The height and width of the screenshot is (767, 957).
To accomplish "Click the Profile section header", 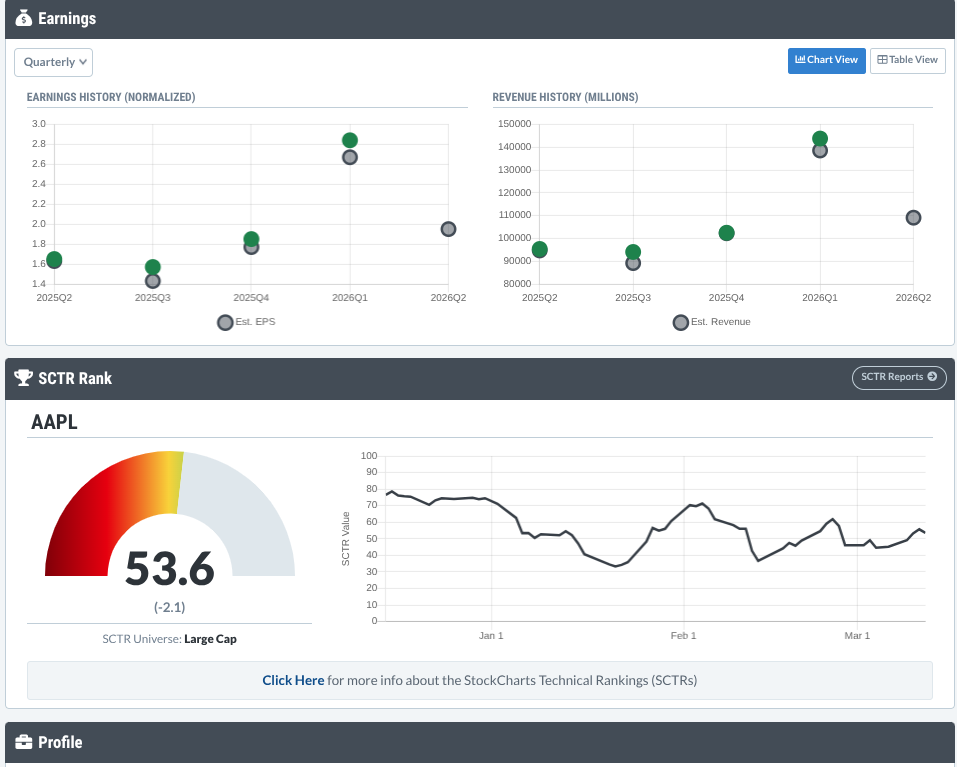I will tap(480, 743).
